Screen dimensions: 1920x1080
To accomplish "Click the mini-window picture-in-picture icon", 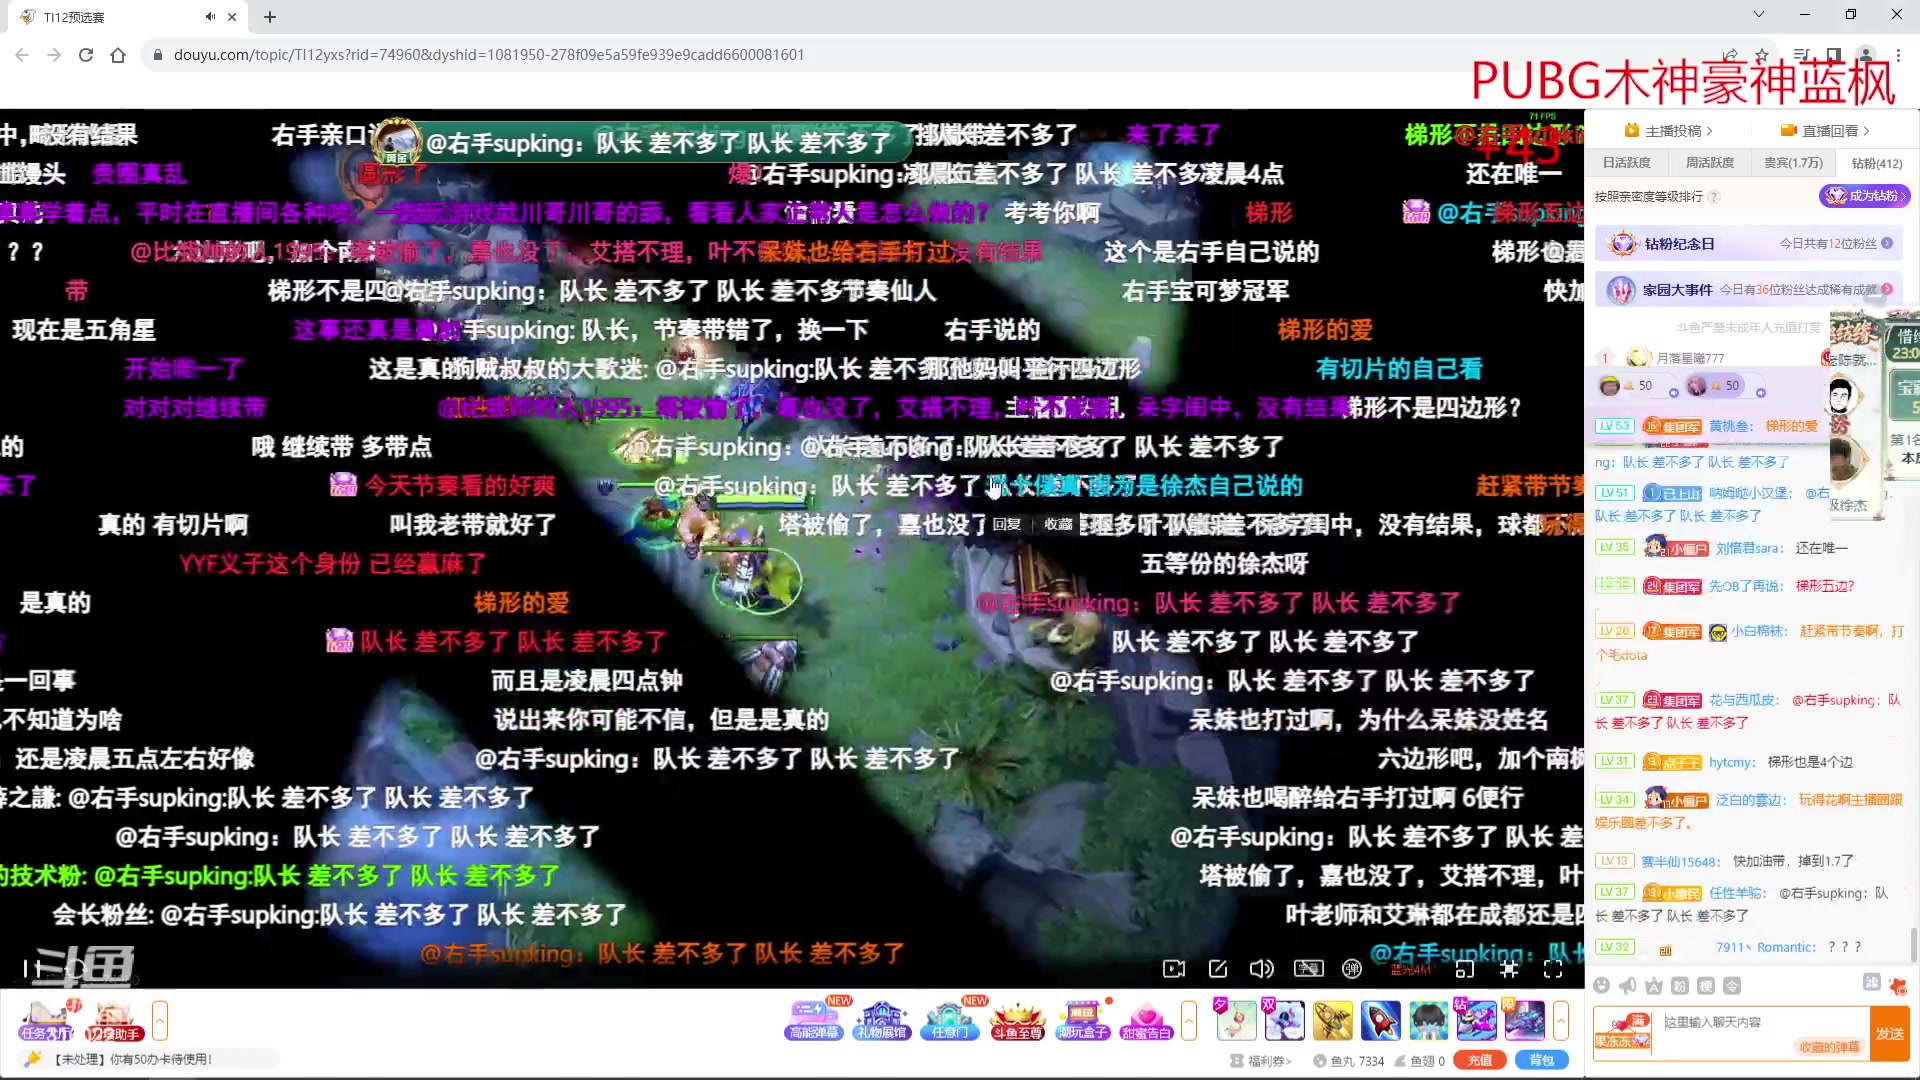I will [x=1465, y=968].
